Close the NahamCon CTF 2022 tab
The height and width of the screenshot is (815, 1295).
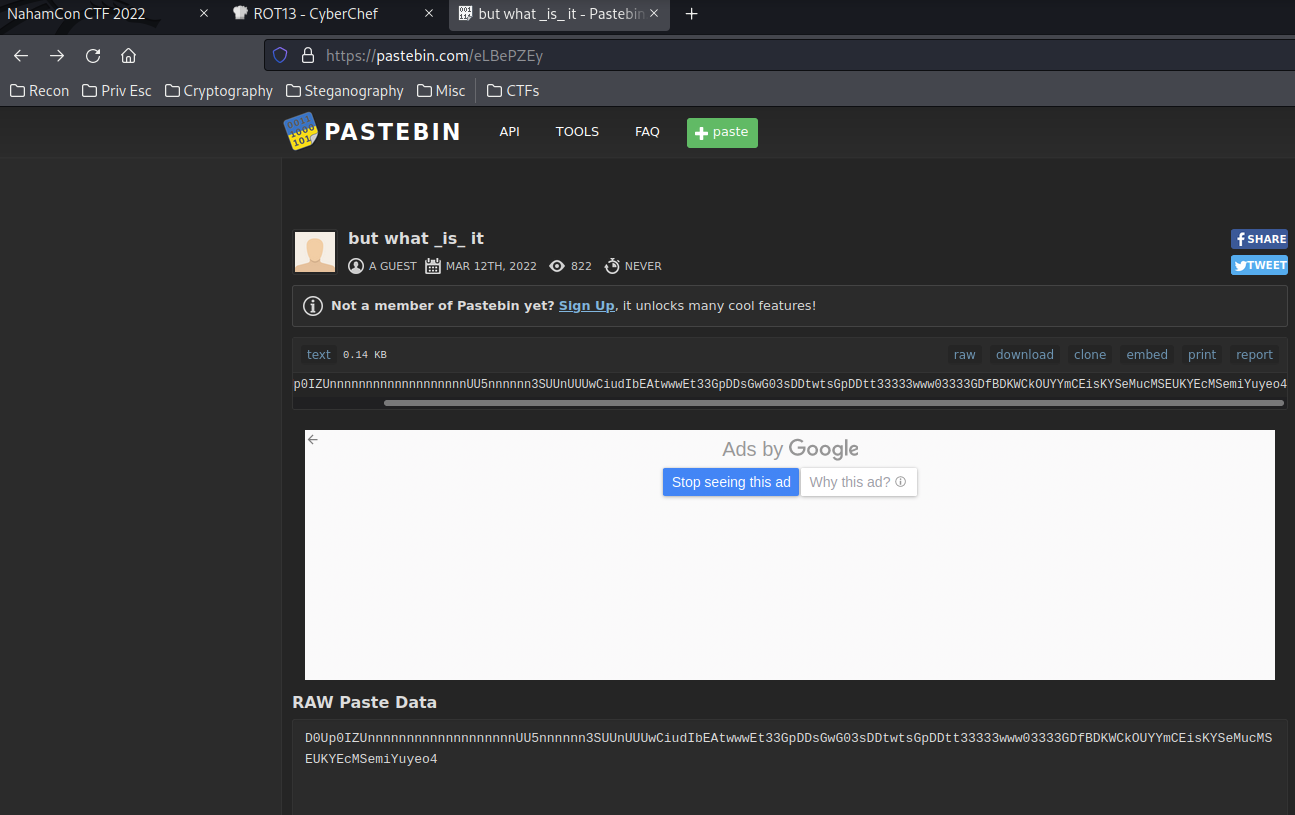[x=204, y=14]
